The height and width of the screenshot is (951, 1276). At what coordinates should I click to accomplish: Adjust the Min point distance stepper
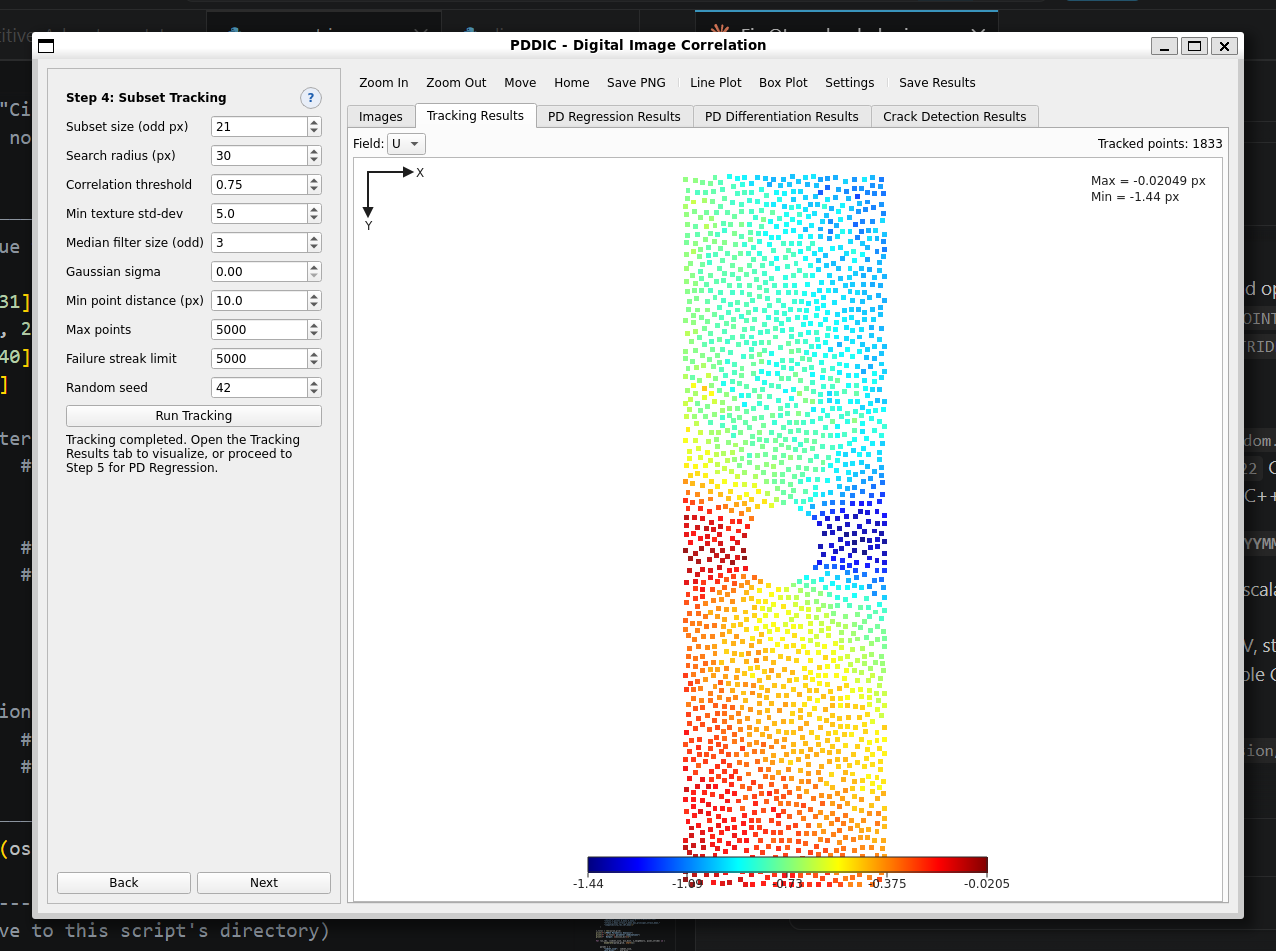pyautogui.click(x=314, y=301)
